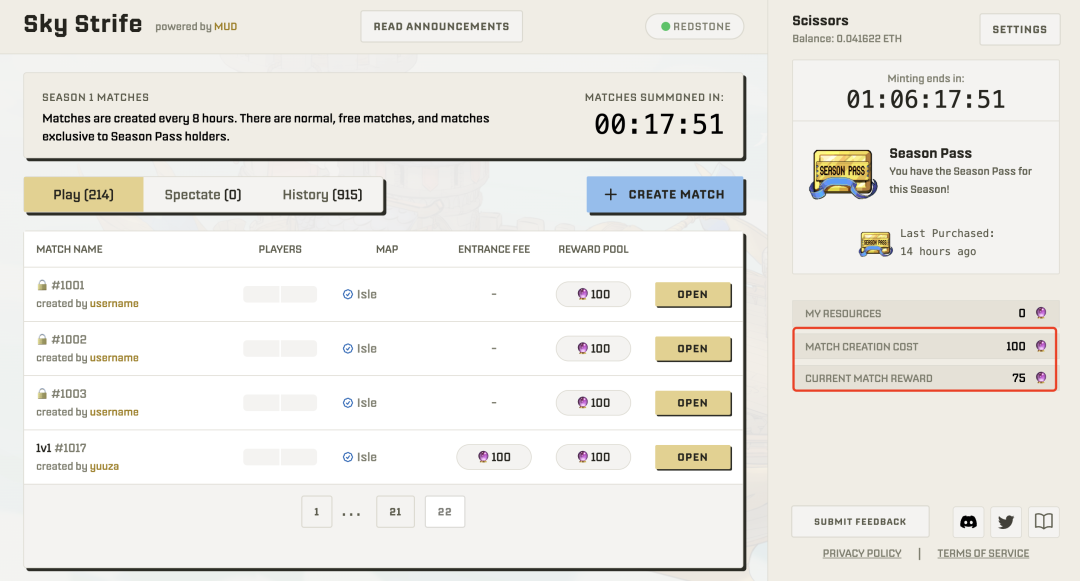Open the Read Announcements button
Viewport: 1080px width, 581px height.
[x=442, y=26]
